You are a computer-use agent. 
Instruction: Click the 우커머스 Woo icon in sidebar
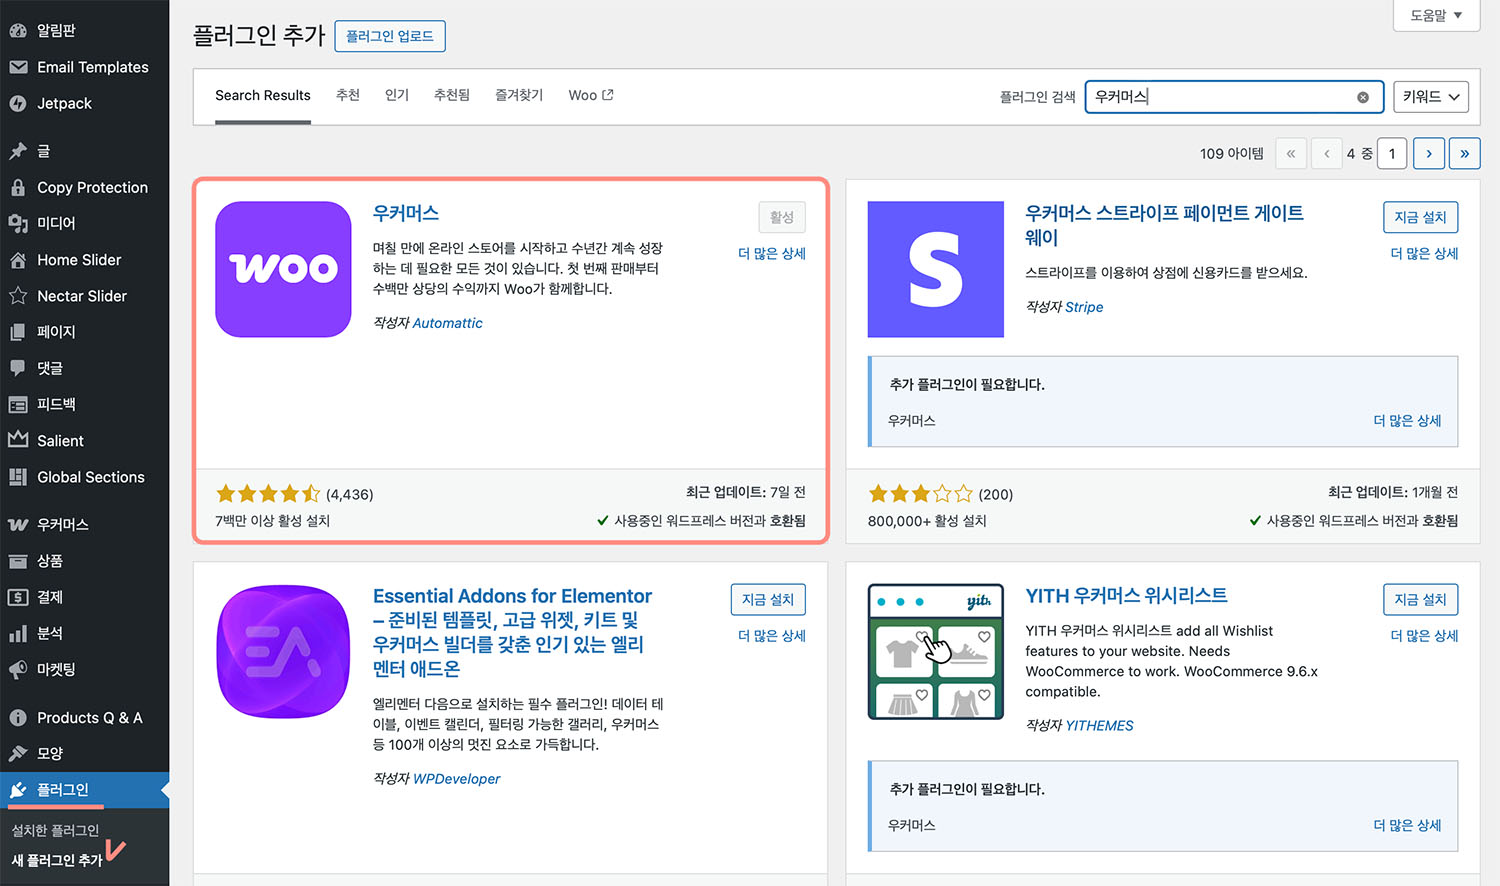18,525
